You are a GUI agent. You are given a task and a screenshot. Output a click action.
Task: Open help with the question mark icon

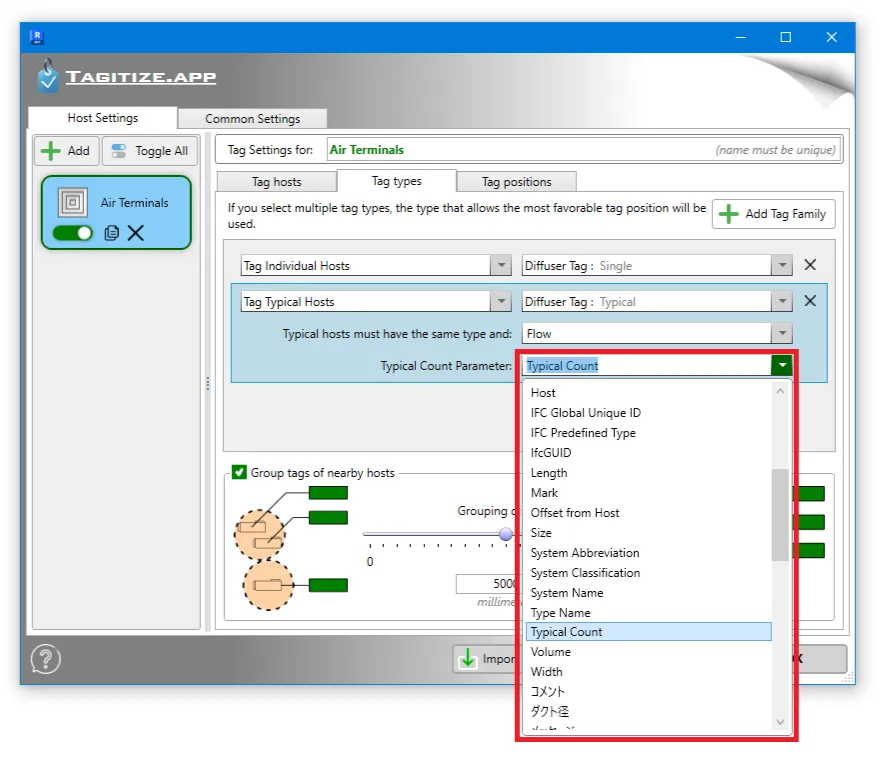click(x=46, y=659)
